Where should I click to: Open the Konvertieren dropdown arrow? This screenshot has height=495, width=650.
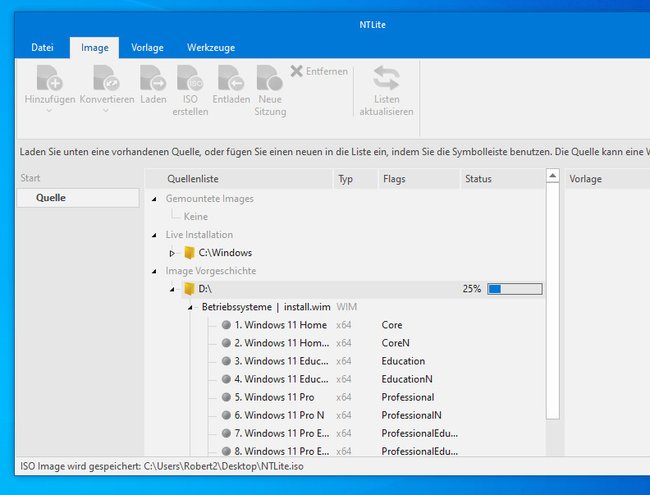click(x=106, y=110)
